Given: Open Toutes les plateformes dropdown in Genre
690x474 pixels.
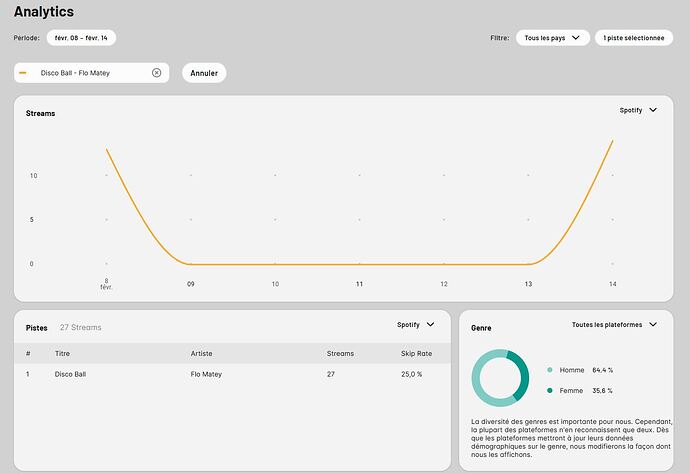Looking at the screenshot, I should [x=614, y=325].
